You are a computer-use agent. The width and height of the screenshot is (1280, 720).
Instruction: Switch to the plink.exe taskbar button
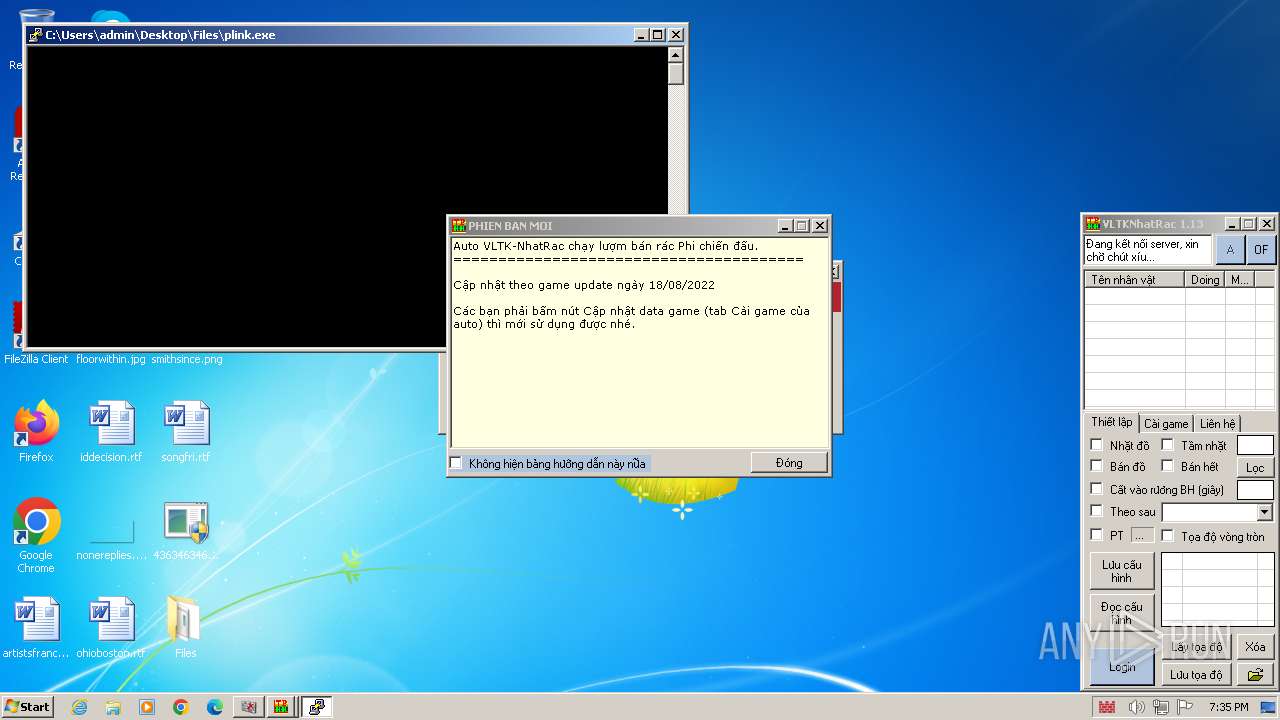316,707
